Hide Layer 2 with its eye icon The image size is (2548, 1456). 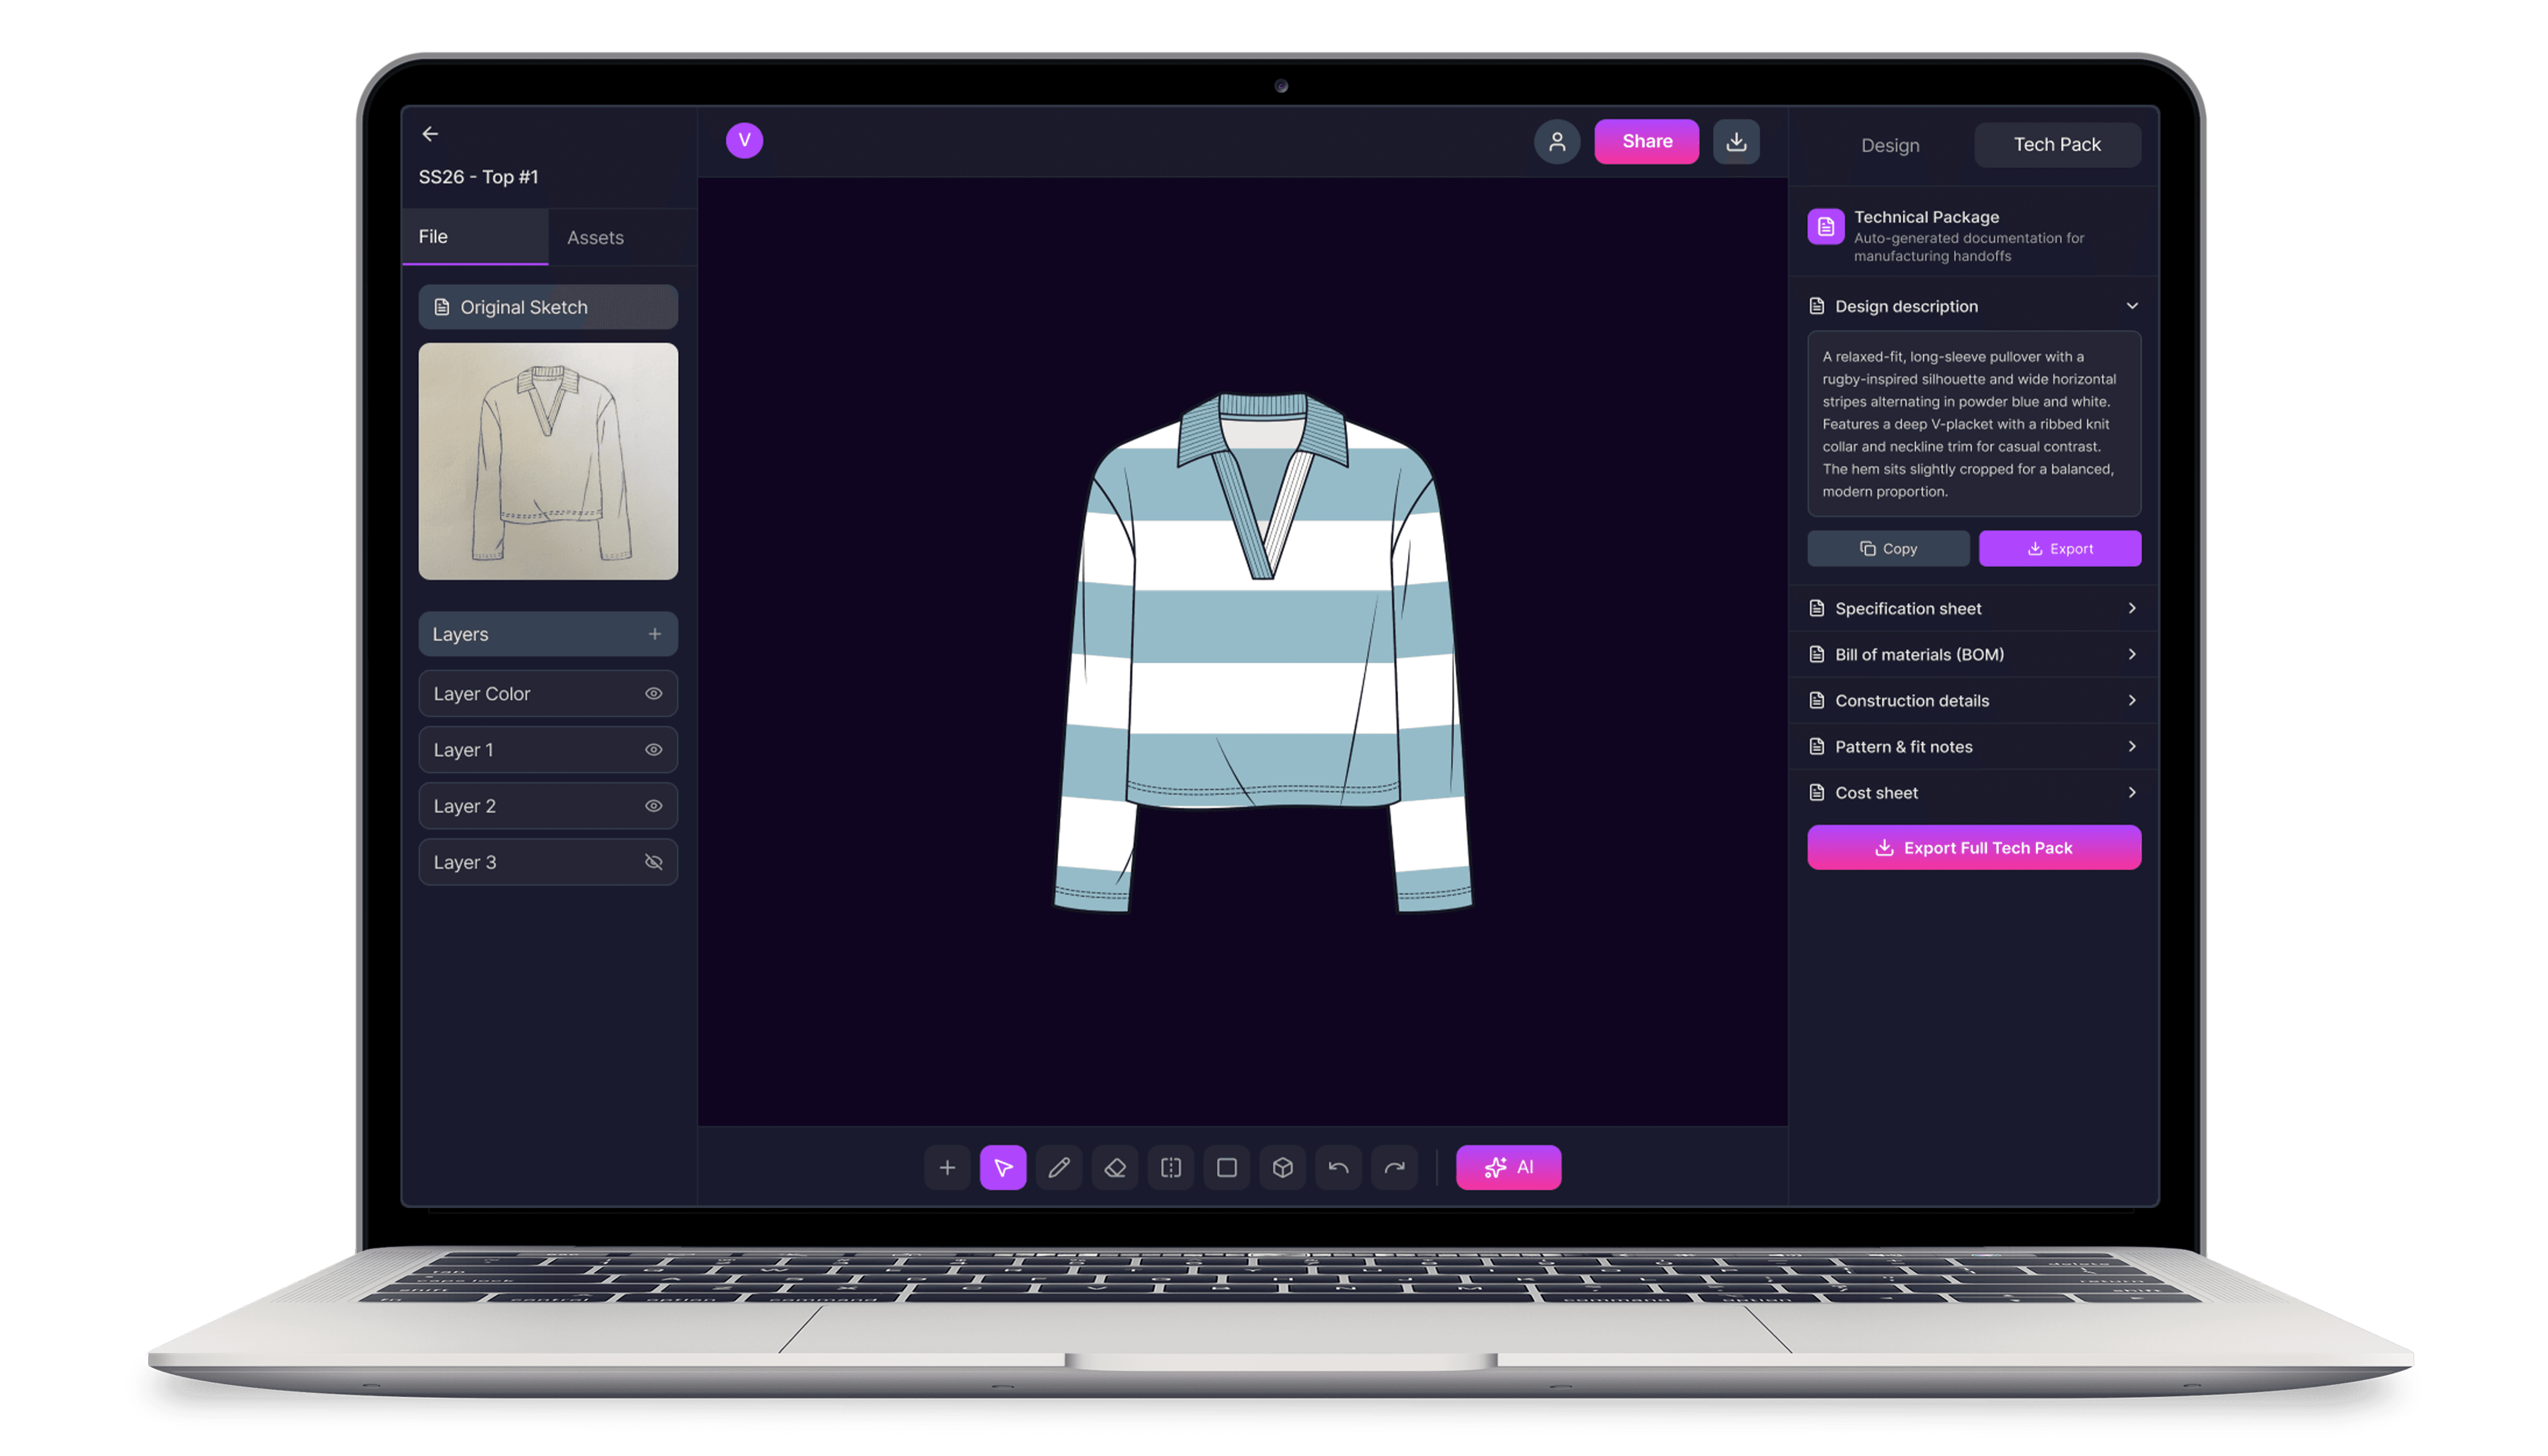pos(653,805)
